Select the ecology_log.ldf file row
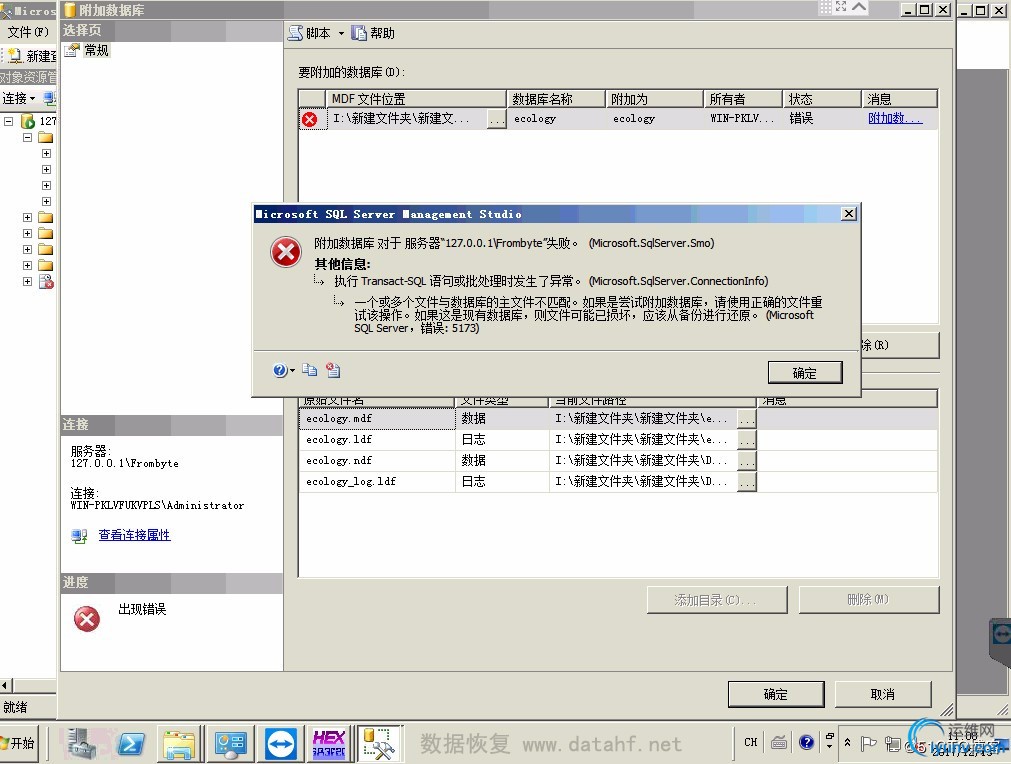This screenshot has width=1011, height=764. point(618,482)
